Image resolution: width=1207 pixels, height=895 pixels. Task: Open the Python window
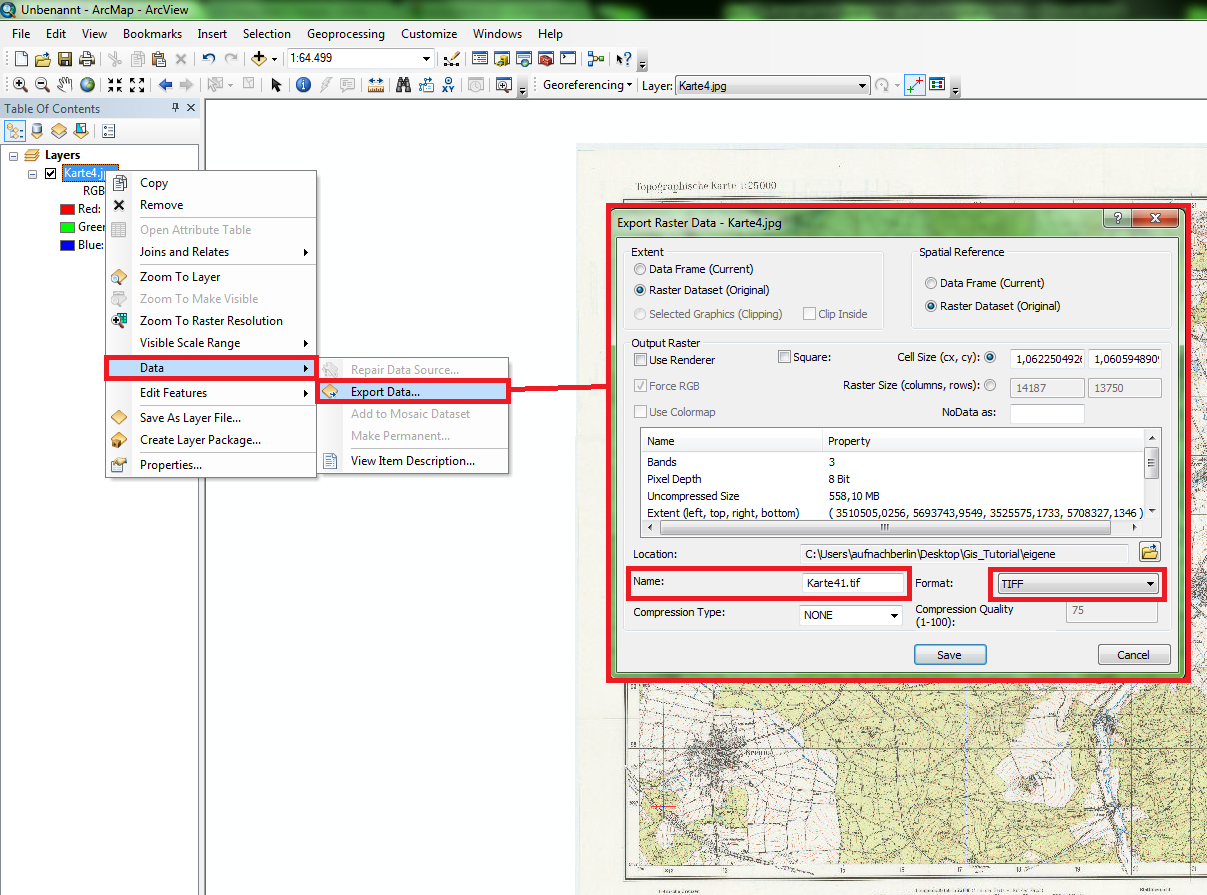tap(568, 59)
